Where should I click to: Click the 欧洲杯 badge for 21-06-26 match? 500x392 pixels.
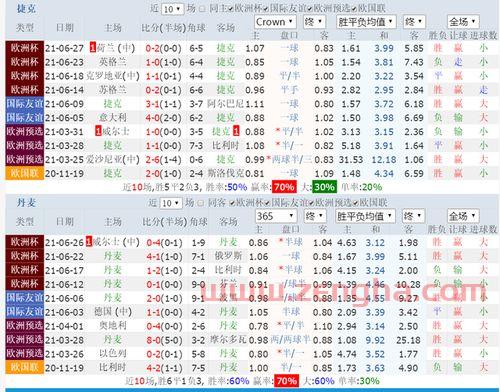click(x=25, y=242)
